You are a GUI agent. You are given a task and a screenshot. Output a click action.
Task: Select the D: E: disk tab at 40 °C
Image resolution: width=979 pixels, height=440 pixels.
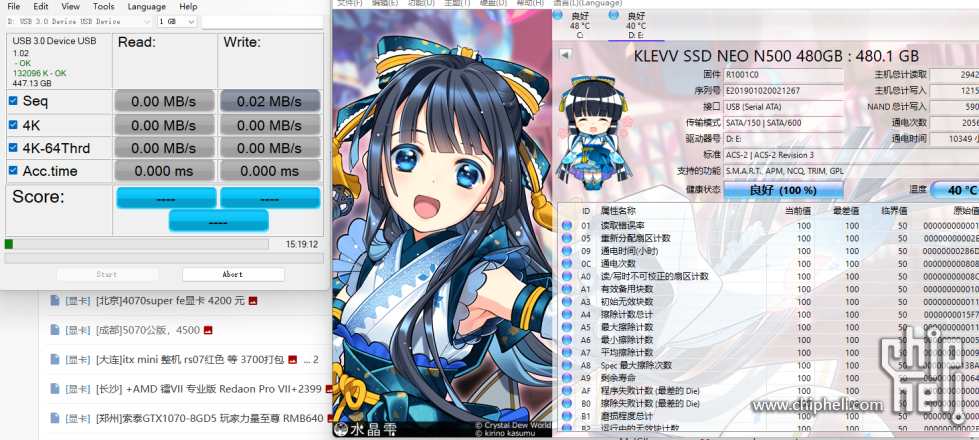(636, 25)
